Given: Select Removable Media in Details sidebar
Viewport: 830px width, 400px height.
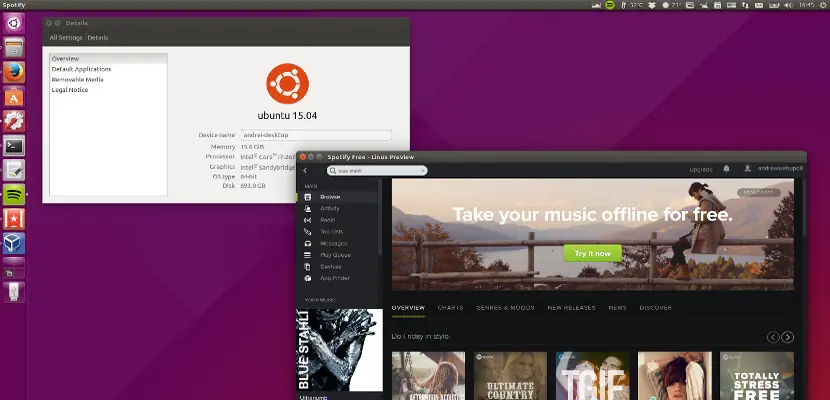Looking at the screenshot, I should (x=109, y=79).
